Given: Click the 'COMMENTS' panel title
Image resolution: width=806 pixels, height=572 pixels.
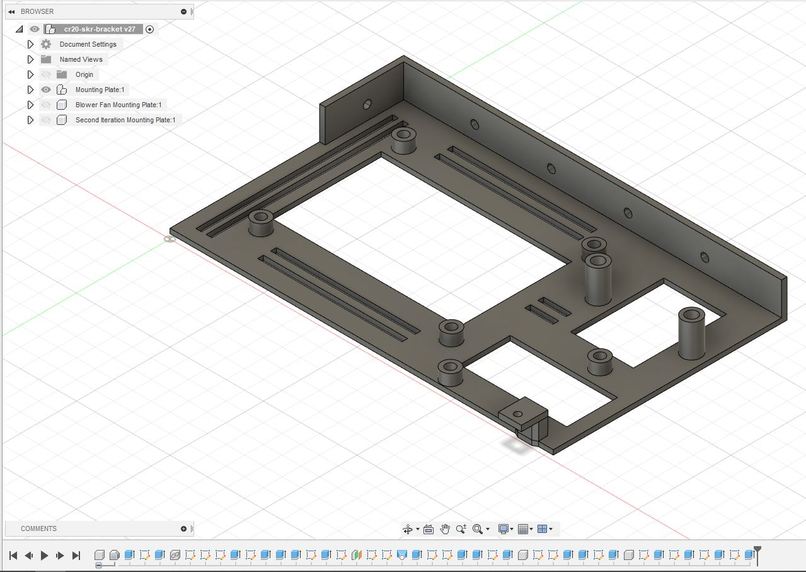Looking at the screenshot, I should [x=39, y=528].
